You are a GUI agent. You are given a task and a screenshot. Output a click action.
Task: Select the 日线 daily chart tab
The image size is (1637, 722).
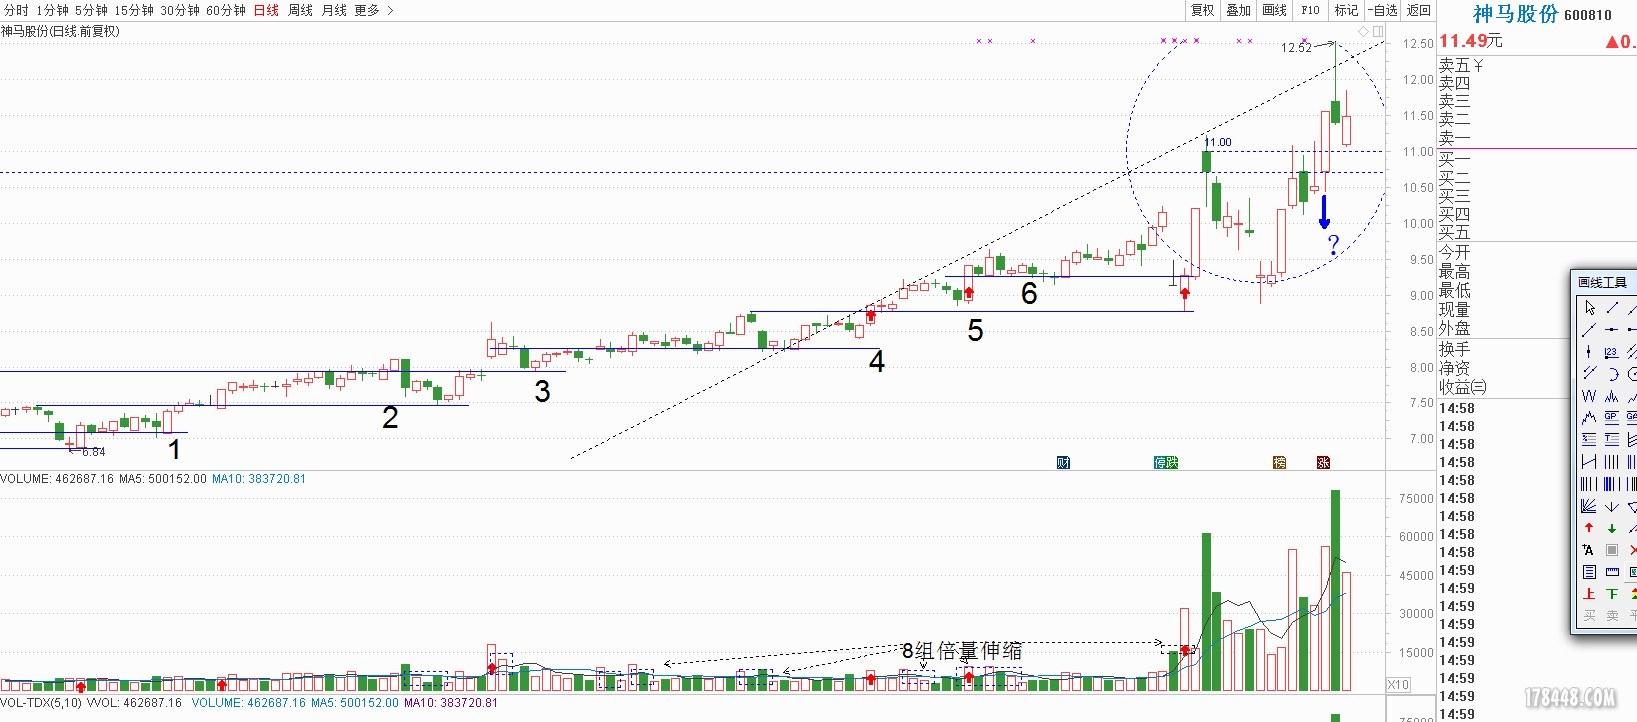point(266,10)
